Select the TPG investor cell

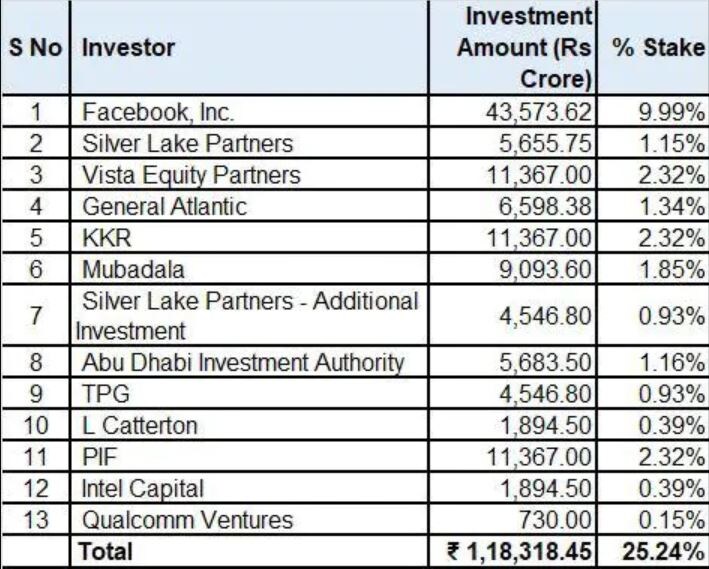(249, 394)
